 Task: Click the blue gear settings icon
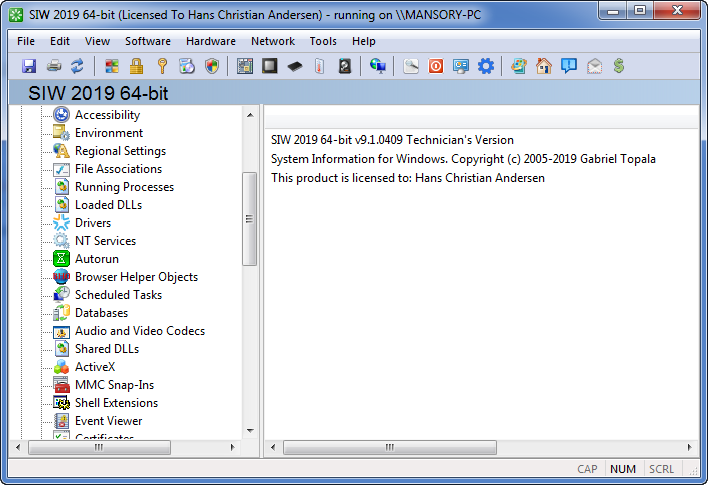click(486, 66)
